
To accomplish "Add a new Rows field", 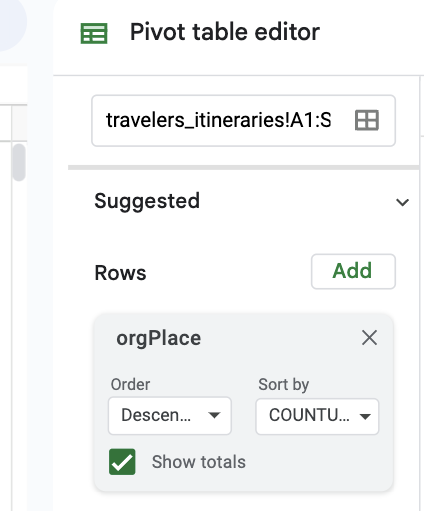I will coord(353,271).
